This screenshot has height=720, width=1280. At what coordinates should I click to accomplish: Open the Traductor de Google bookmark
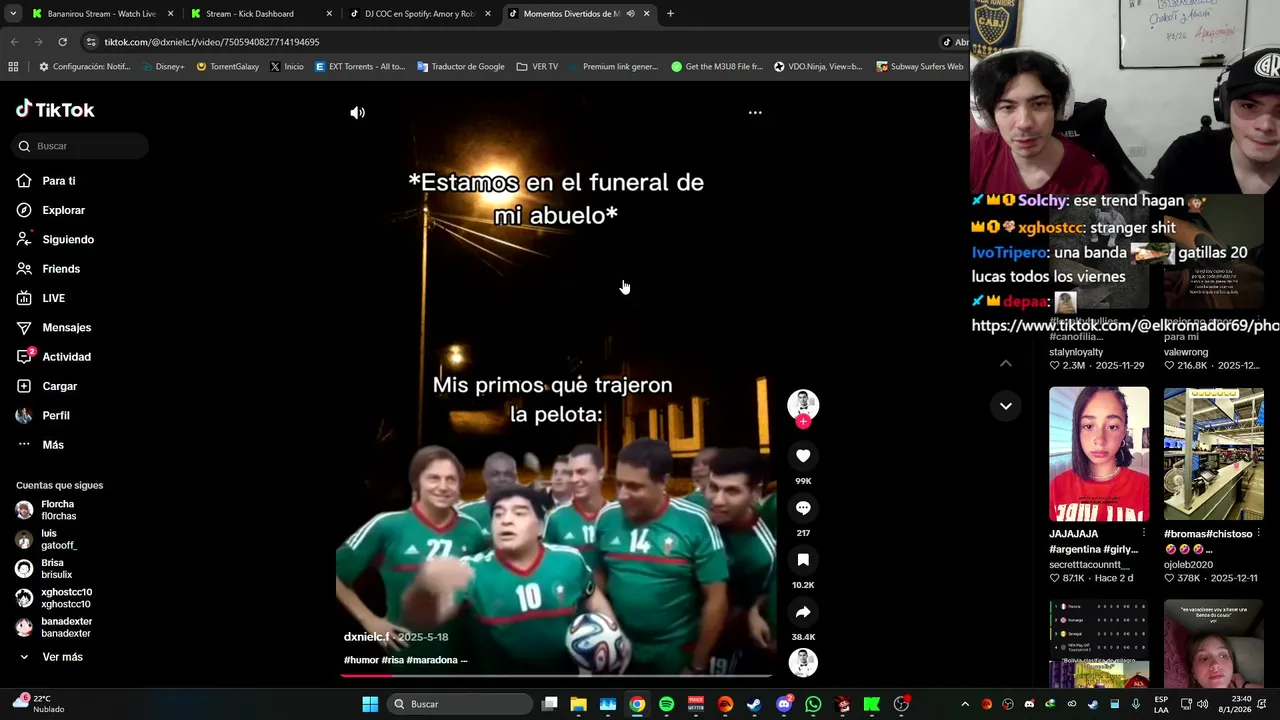click(461, 67)
